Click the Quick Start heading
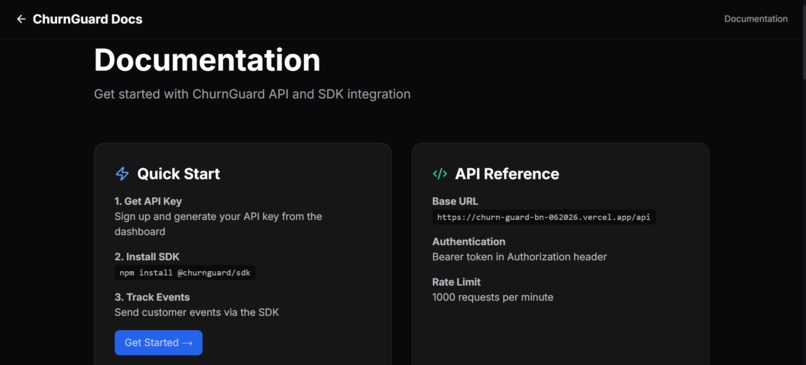 click(x=178, y=174)
